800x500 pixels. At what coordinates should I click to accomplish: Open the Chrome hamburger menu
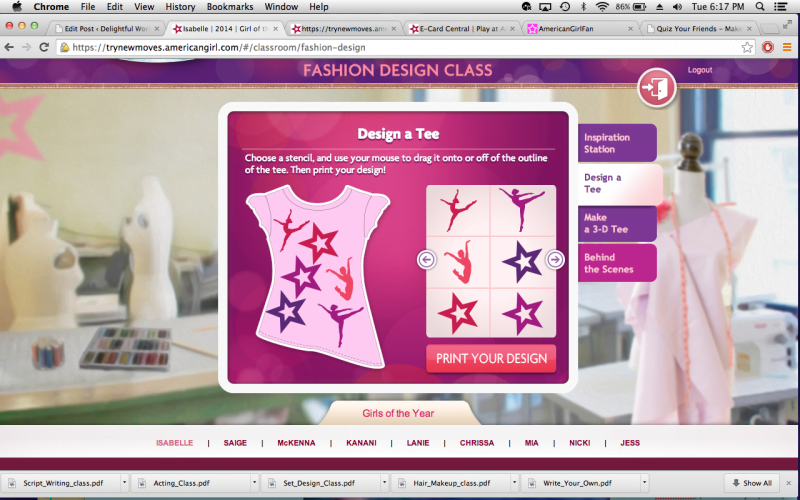click(787, 47)
